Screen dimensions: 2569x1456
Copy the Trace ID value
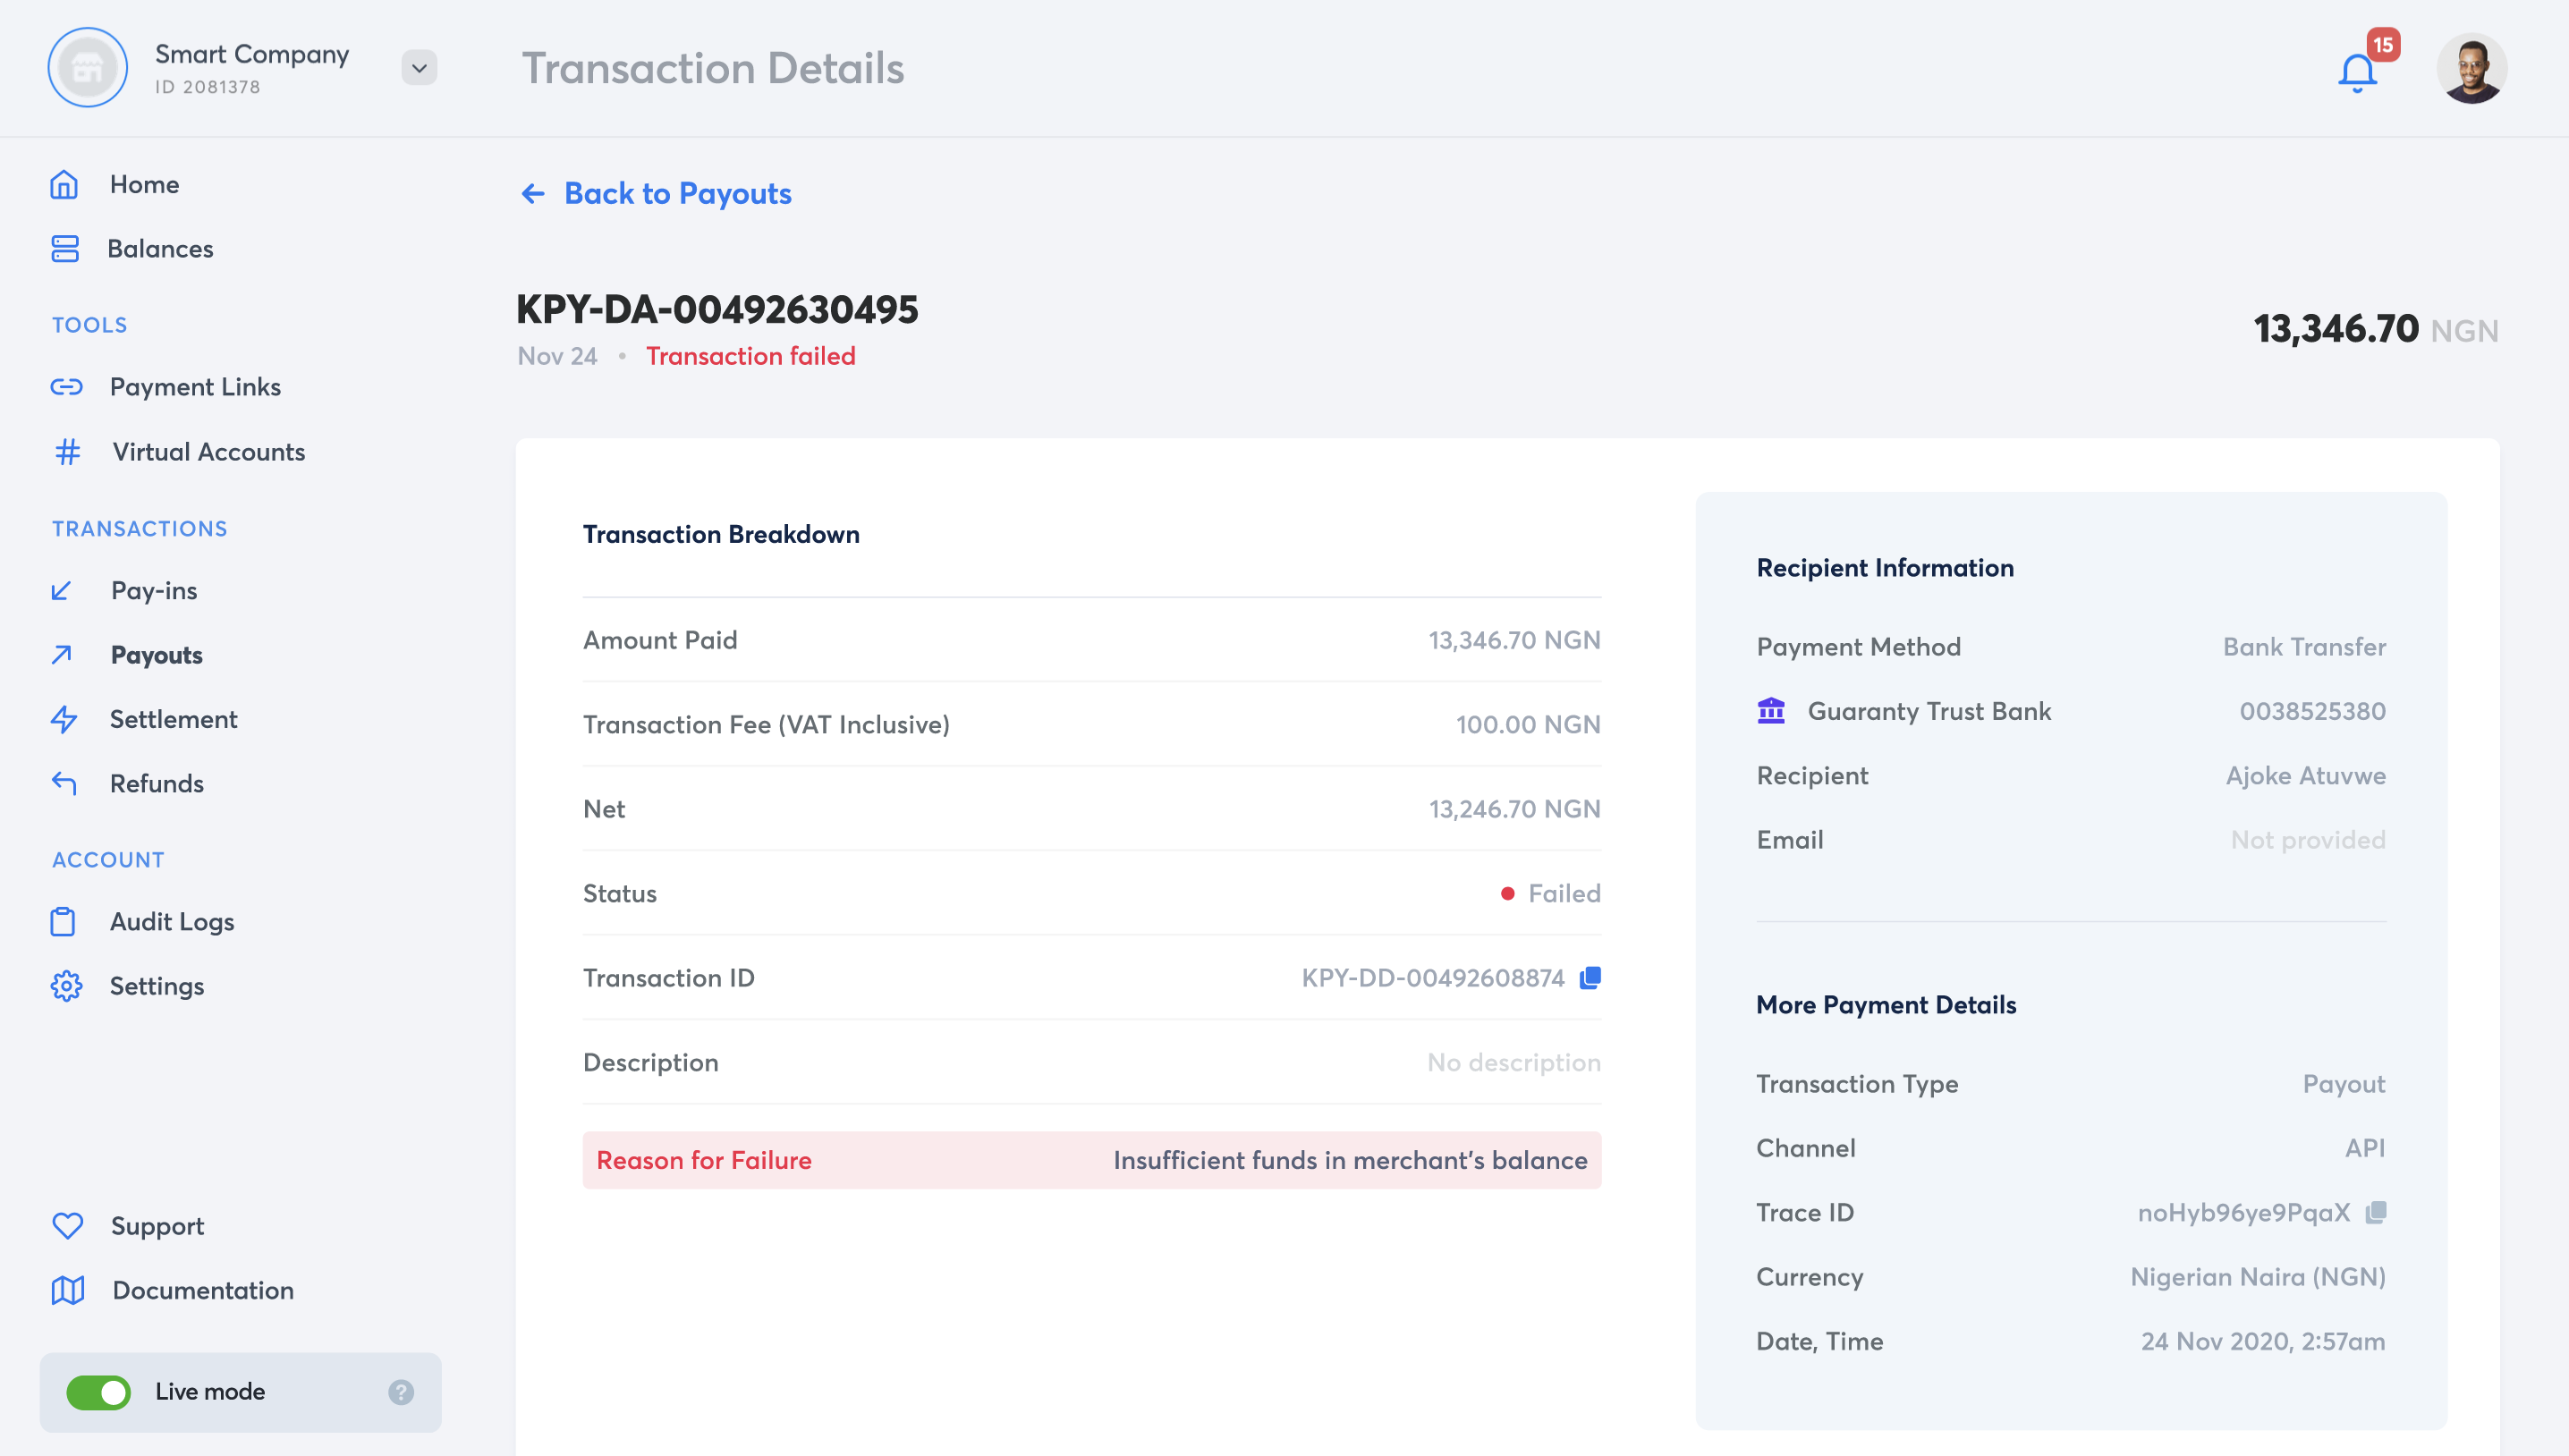(x=2375, y=1212)
